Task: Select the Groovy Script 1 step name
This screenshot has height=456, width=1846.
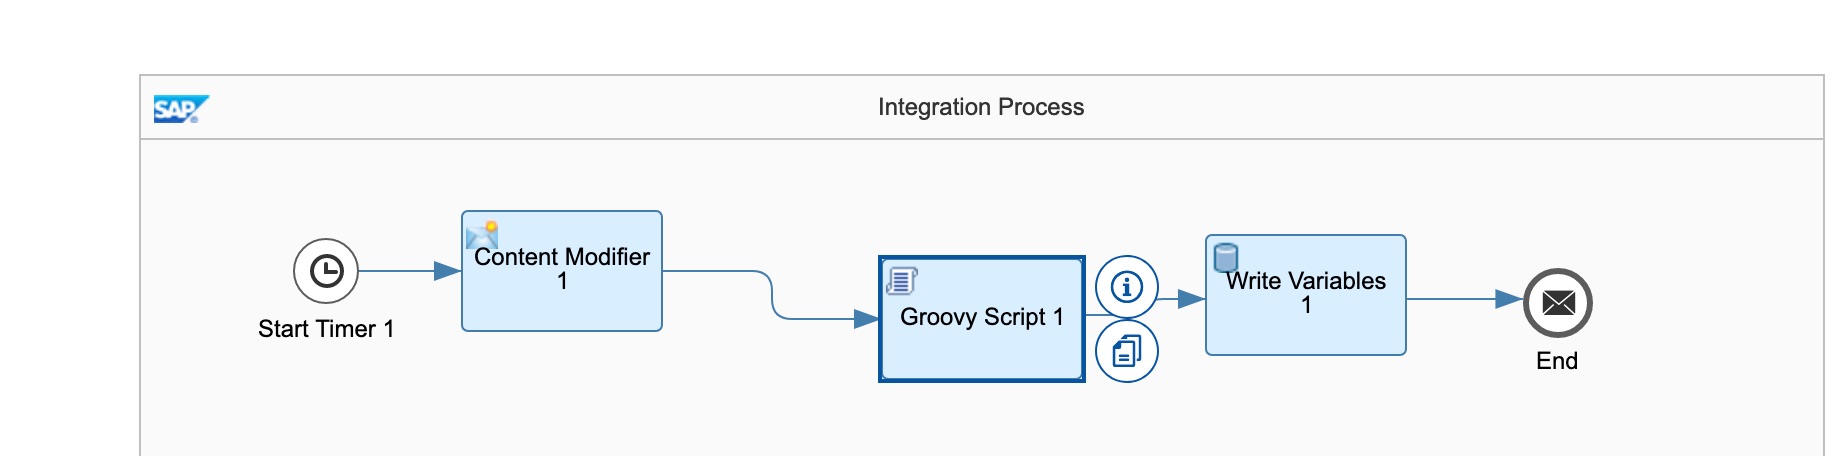Action: click(981, 317)
